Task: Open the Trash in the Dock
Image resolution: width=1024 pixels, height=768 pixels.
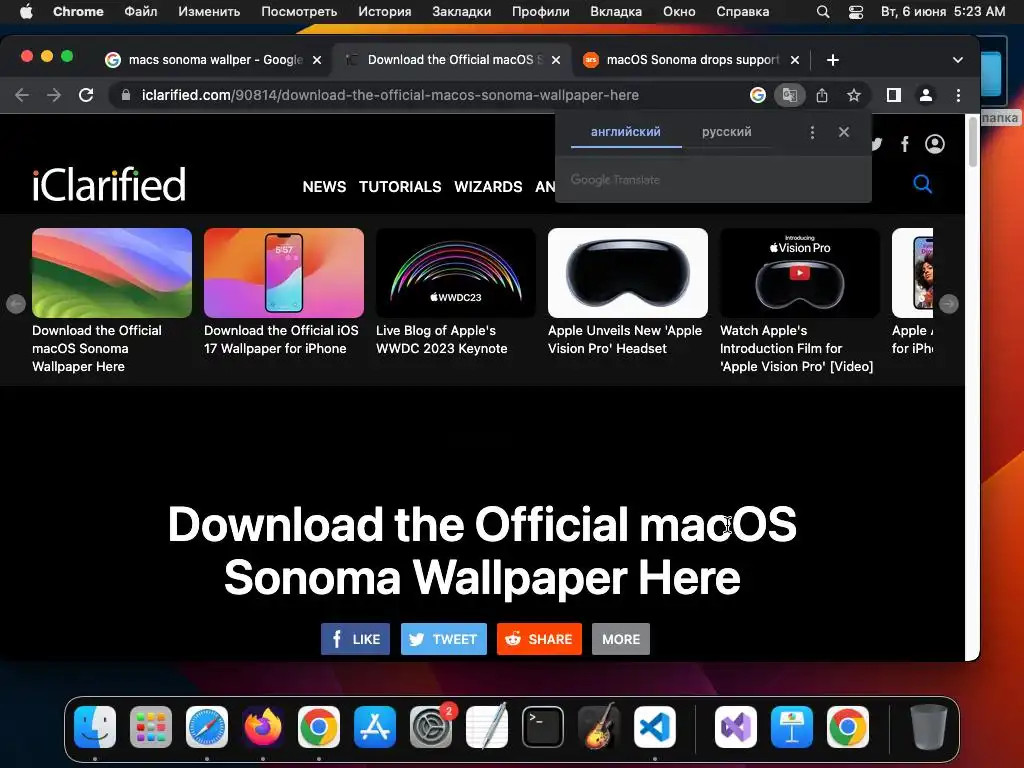Action: (x=928, y=727)
